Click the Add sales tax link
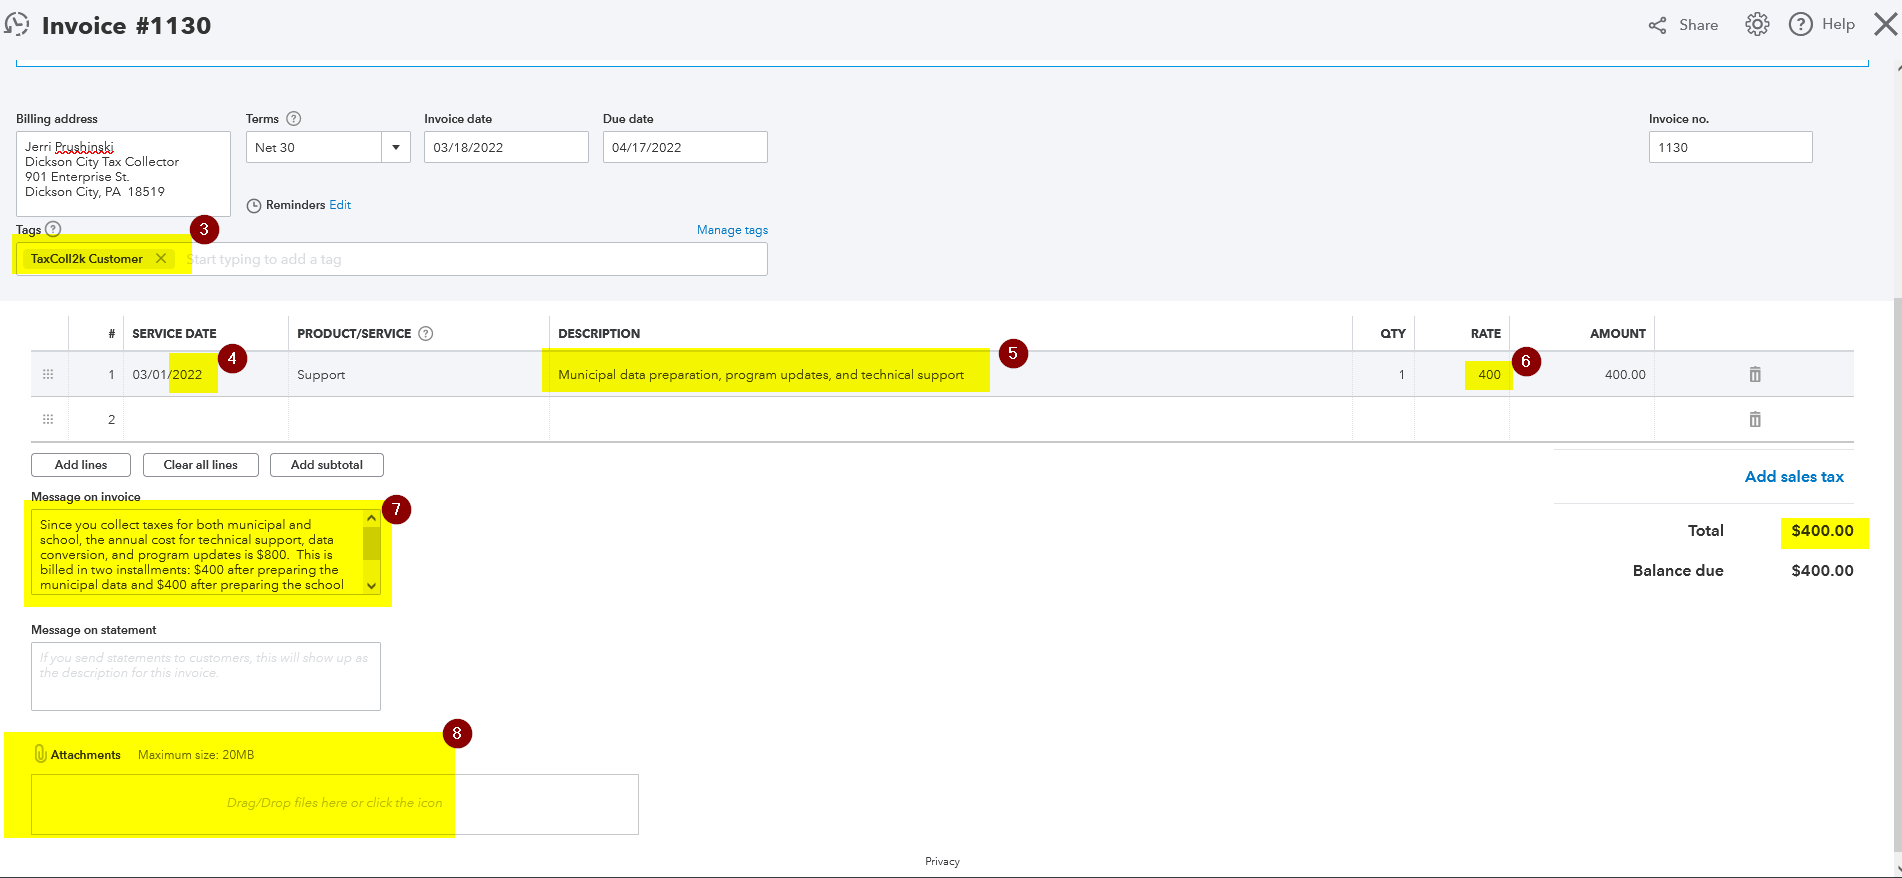1902x878 pixels. pyautogui.click(x=1794, y=476)
